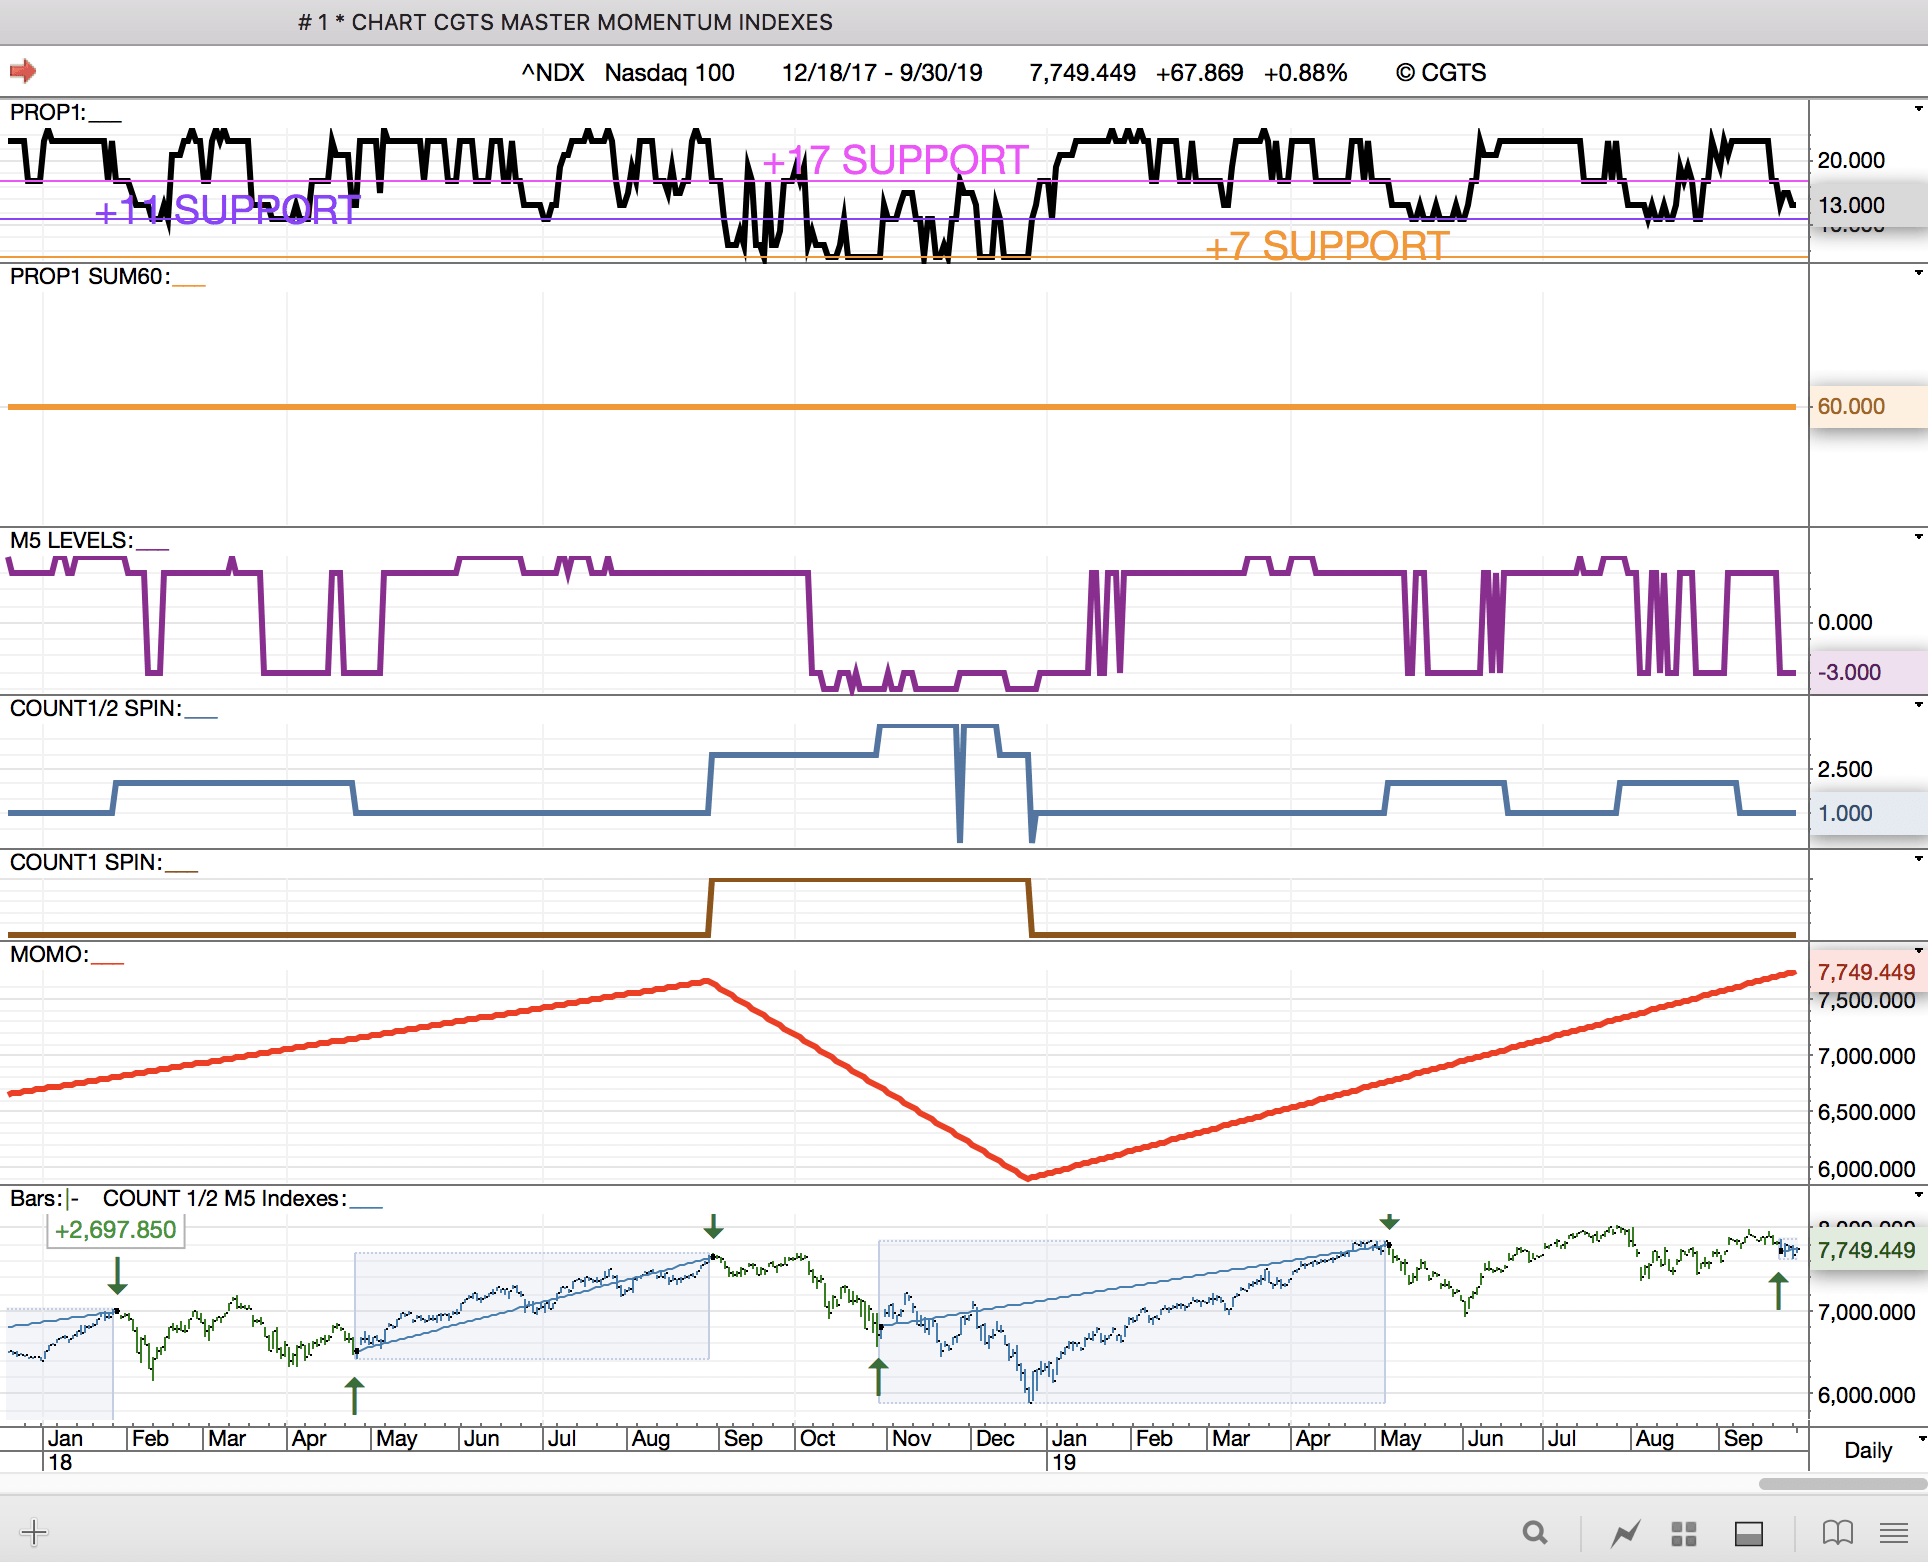Screen dimensions: 1928x1562
Task: Switch to the four-square grid view
Action: [x=1684, y=1532]
